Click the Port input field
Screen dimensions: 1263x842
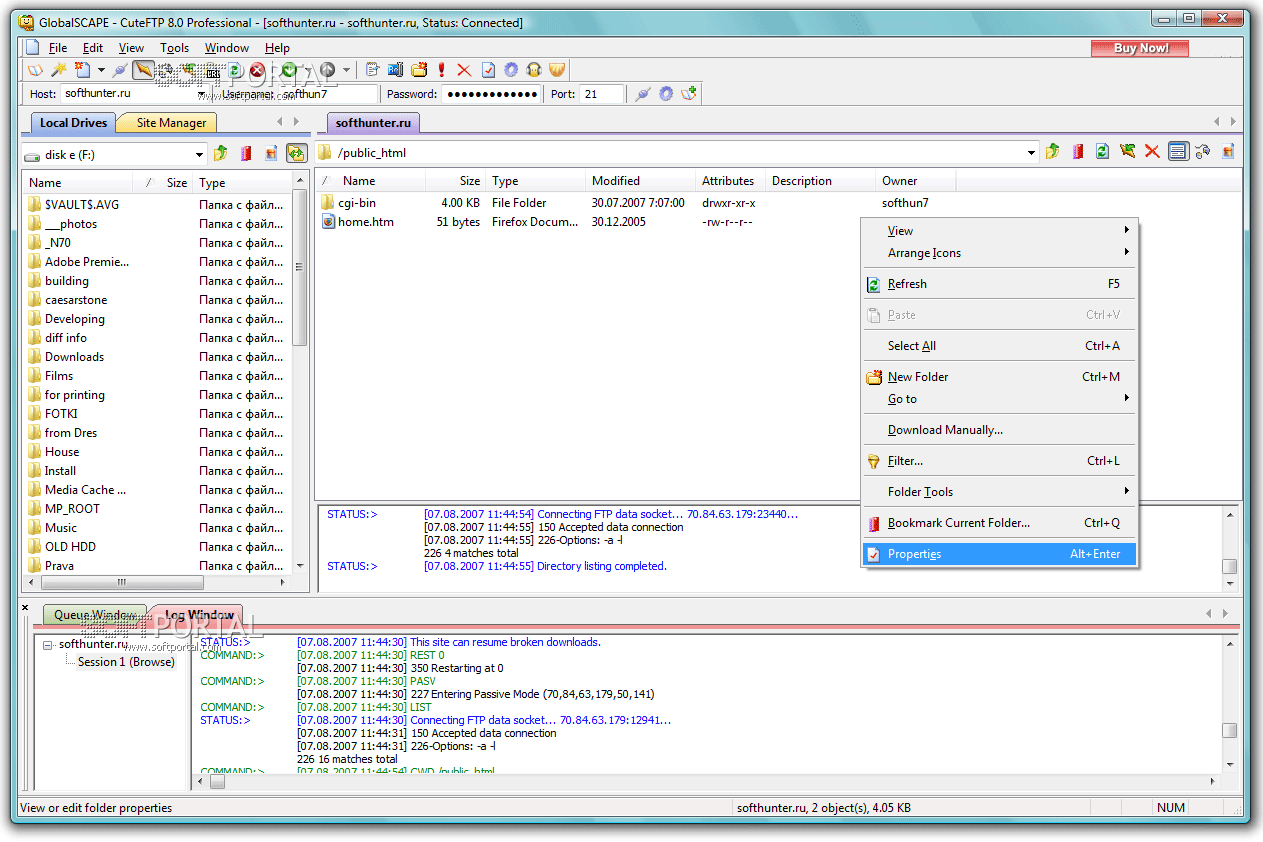click(x=601, y=94)
